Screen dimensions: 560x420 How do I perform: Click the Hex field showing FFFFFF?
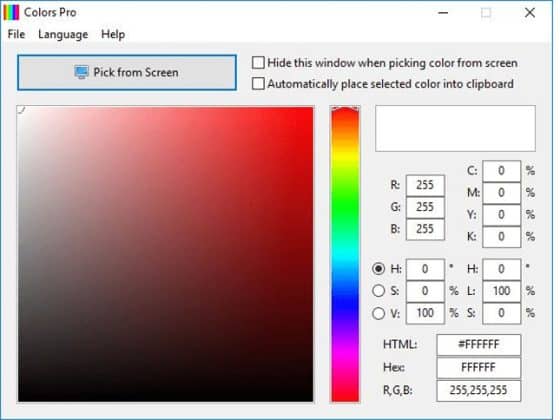click(x=479, y=367)
